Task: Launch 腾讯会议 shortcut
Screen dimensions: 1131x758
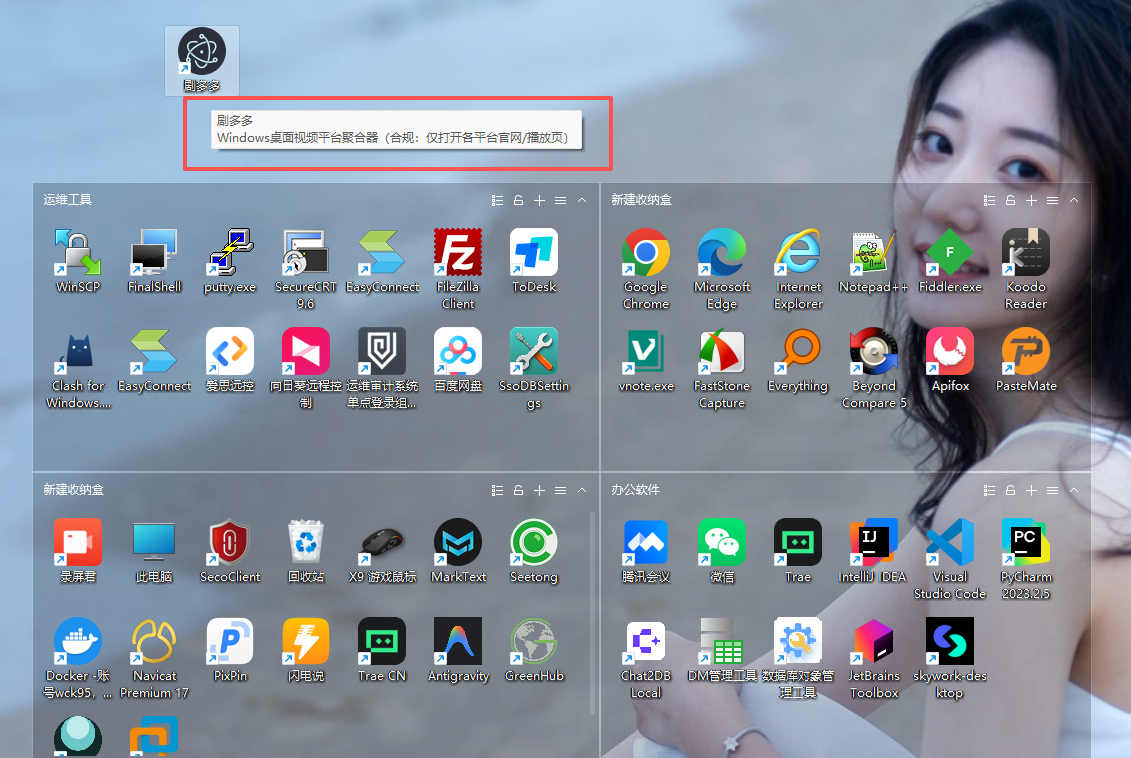Action: coord(646,551)
